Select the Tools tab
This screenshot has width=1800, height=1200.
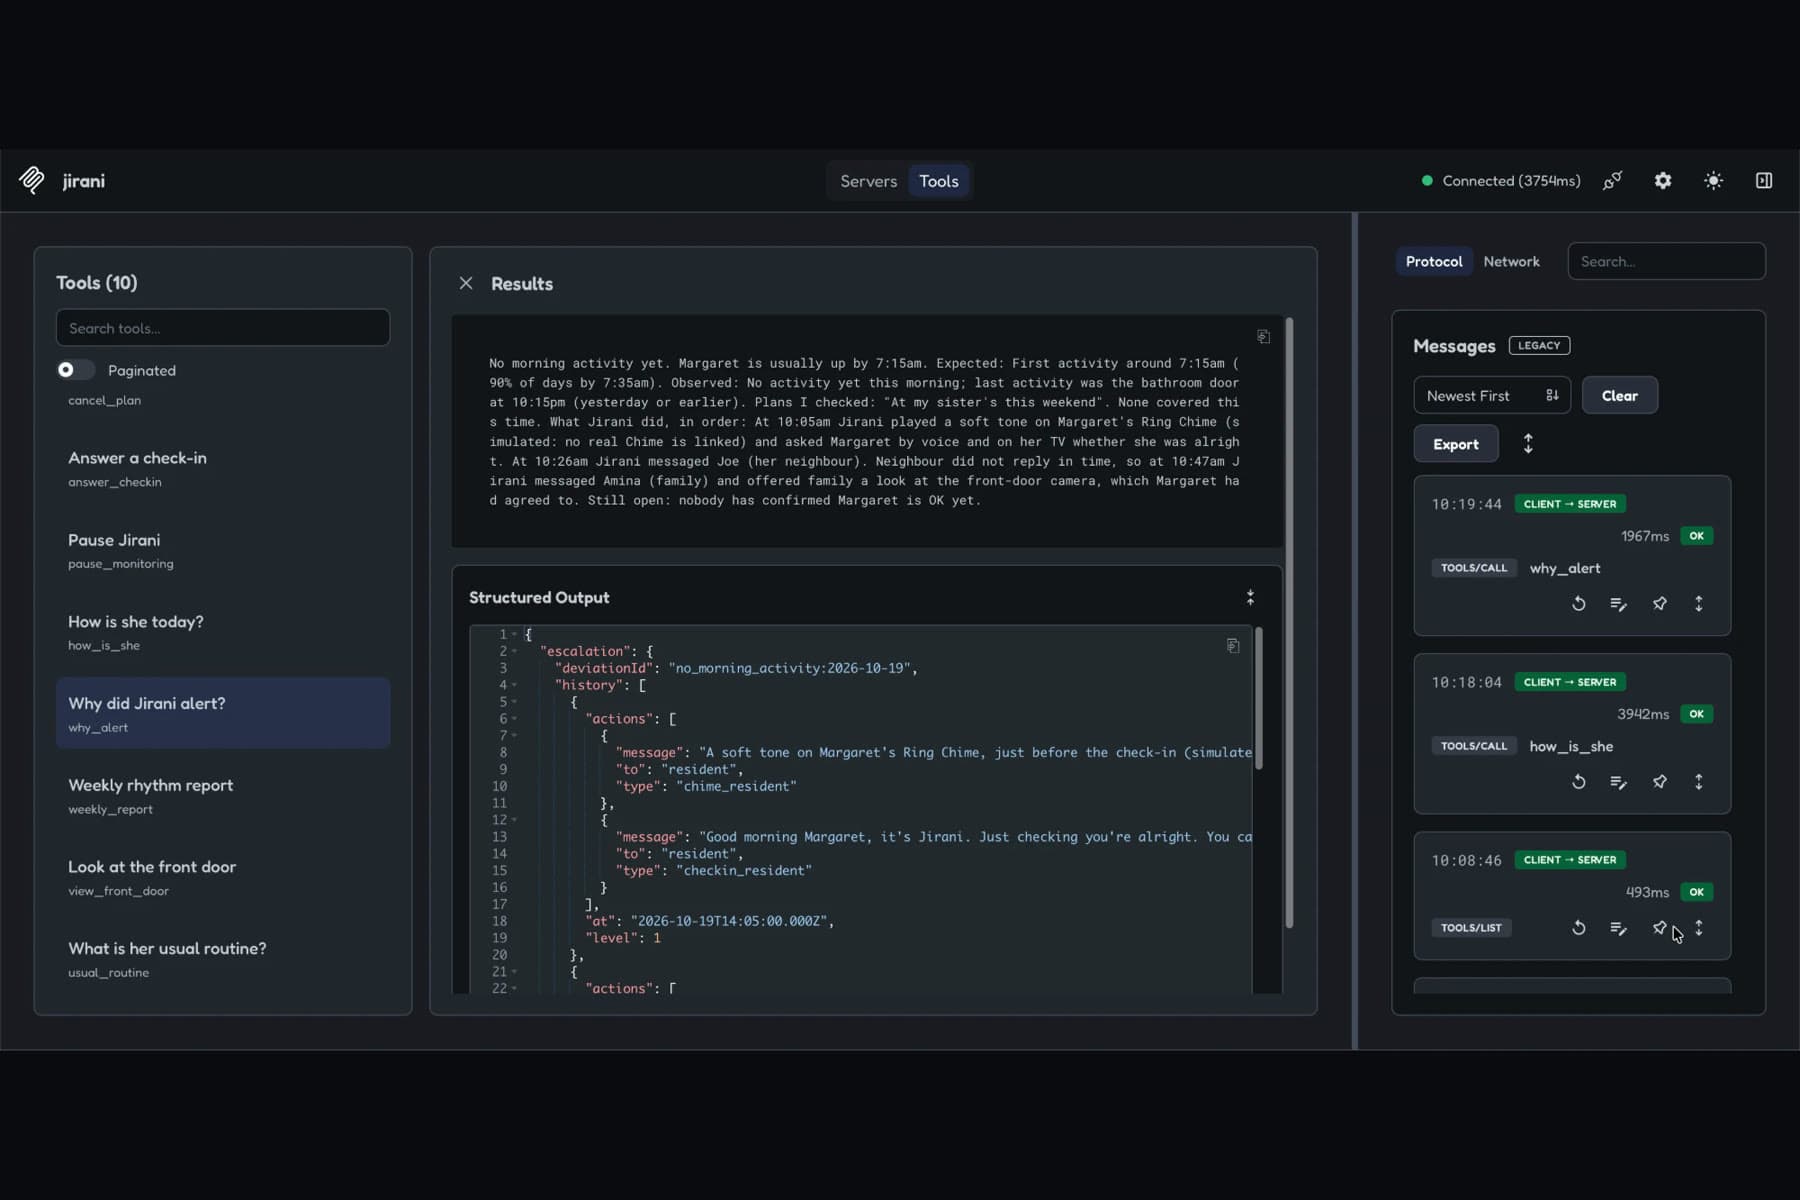[939, 181]
